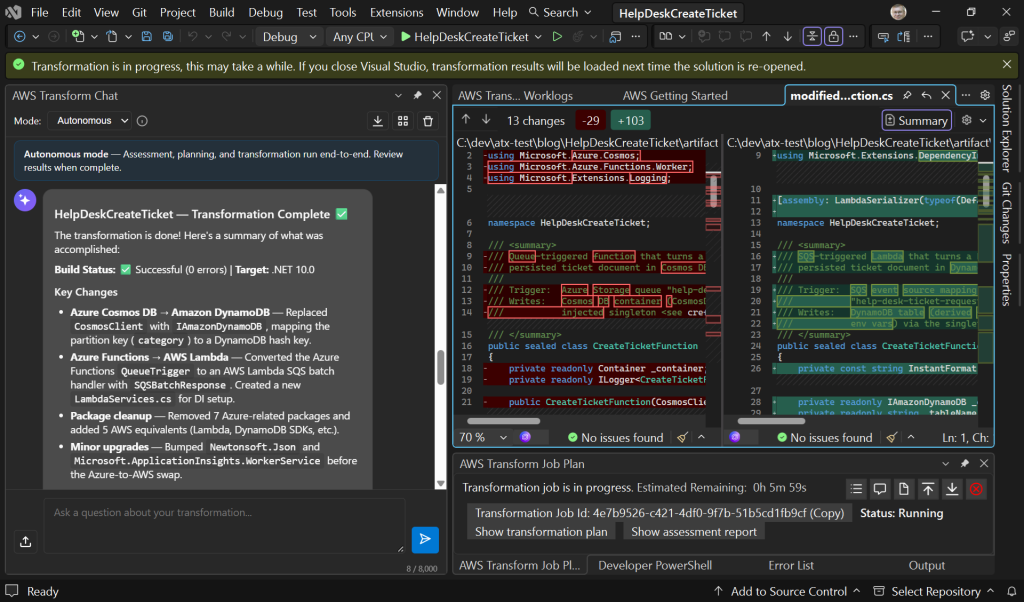Switch to the AWS Getting Started tab
This screenshot has width=1024, height=602.
coord(675,95)
